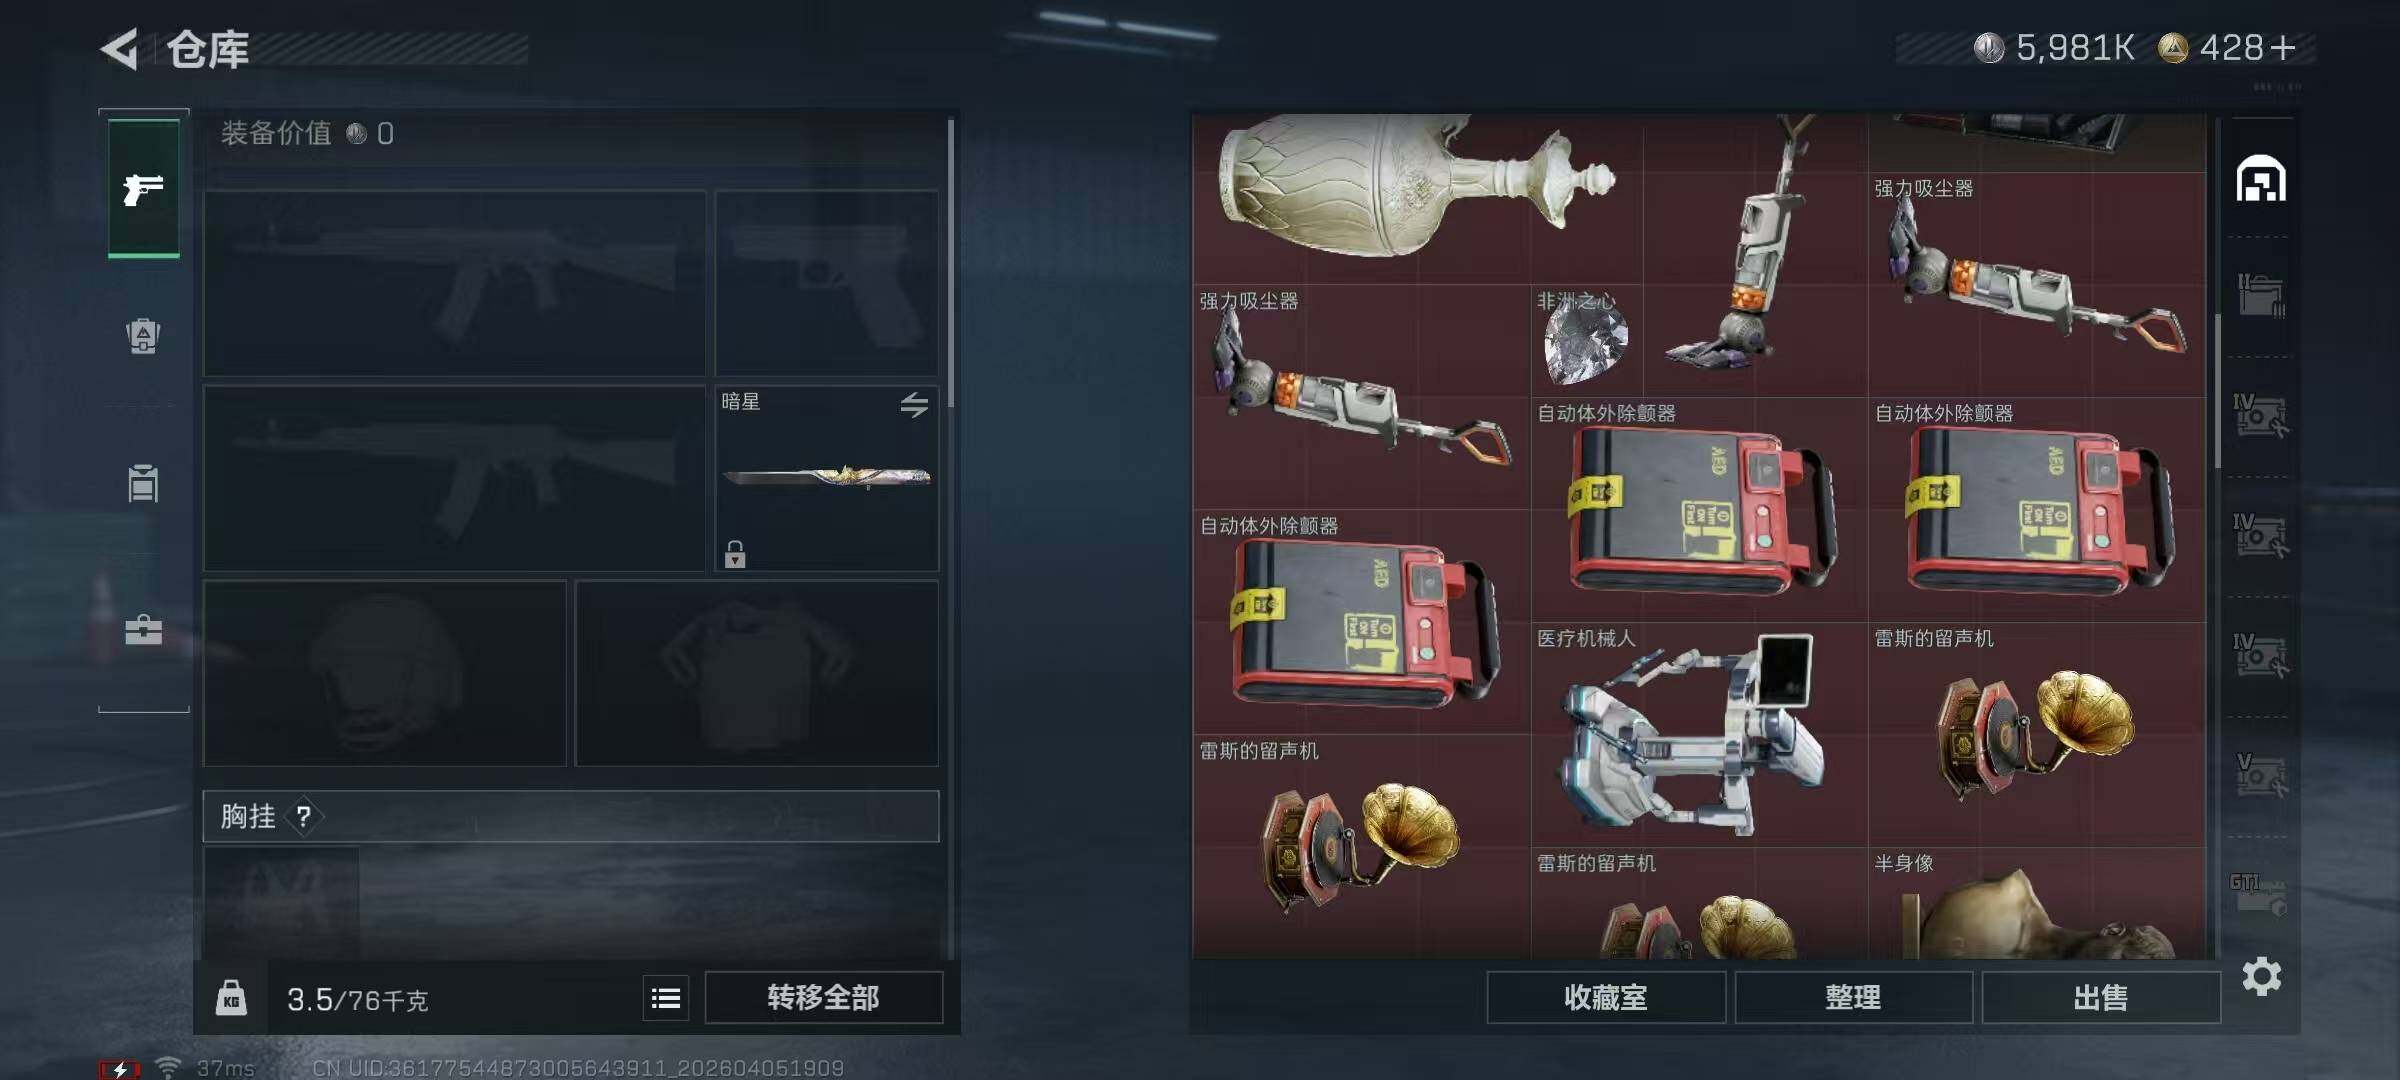Select the main stash house icon
Image resolution: width=2400 pixels, height=1080 pixels.
coord(2261,179)
